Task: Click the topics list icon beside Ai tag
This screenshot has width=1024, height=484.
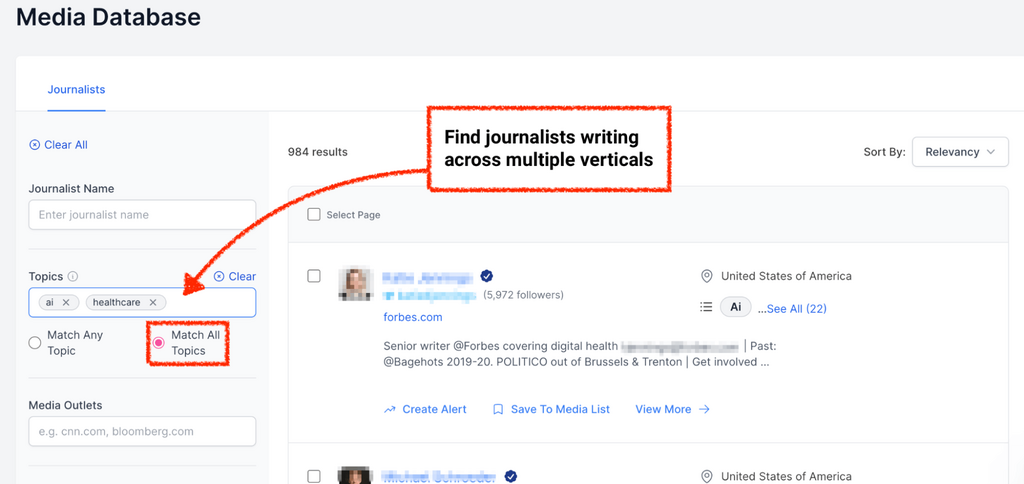Action: tap(706, 308)
